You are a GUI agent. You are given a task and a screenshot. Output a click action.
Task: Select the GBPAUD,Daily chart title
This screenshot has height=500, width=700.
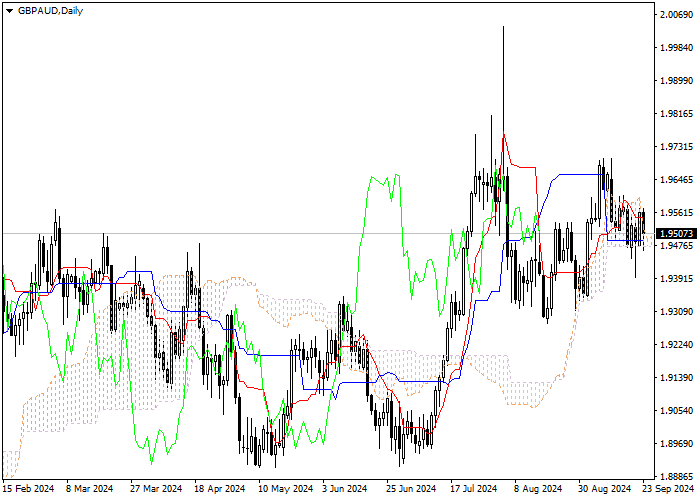[50, 11]
